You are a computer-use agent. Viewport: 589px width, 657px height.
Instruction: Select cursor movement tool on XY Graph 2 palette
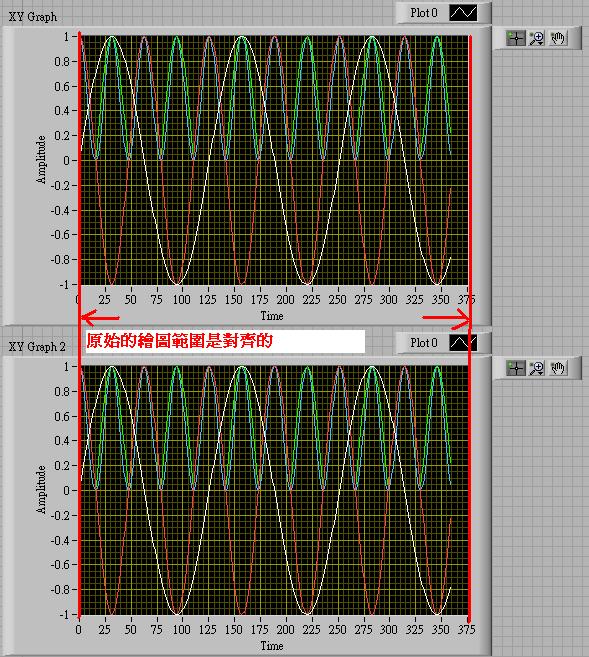[516, 368]
